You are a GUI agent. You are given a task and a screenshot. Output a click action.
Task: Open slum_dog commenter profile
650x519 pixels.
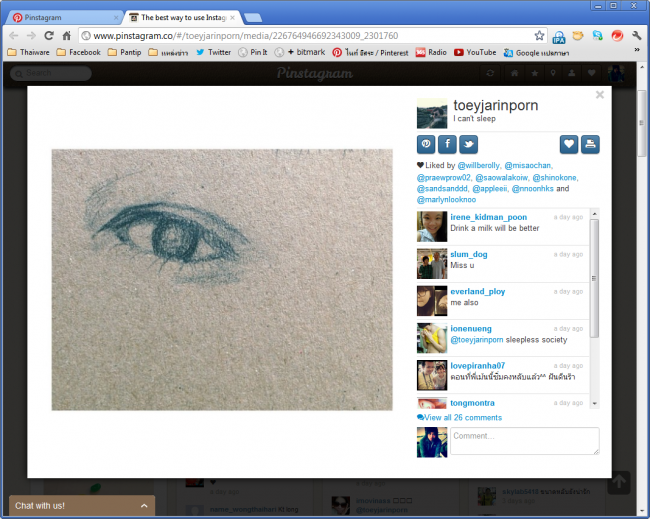(468, 255)
